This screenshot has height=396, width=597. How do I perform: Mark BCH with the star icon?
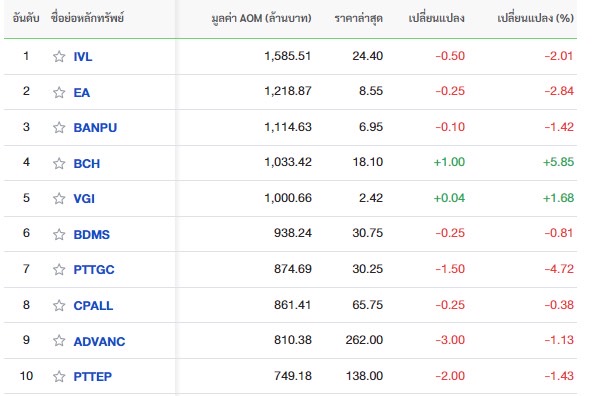click(59, 163)
